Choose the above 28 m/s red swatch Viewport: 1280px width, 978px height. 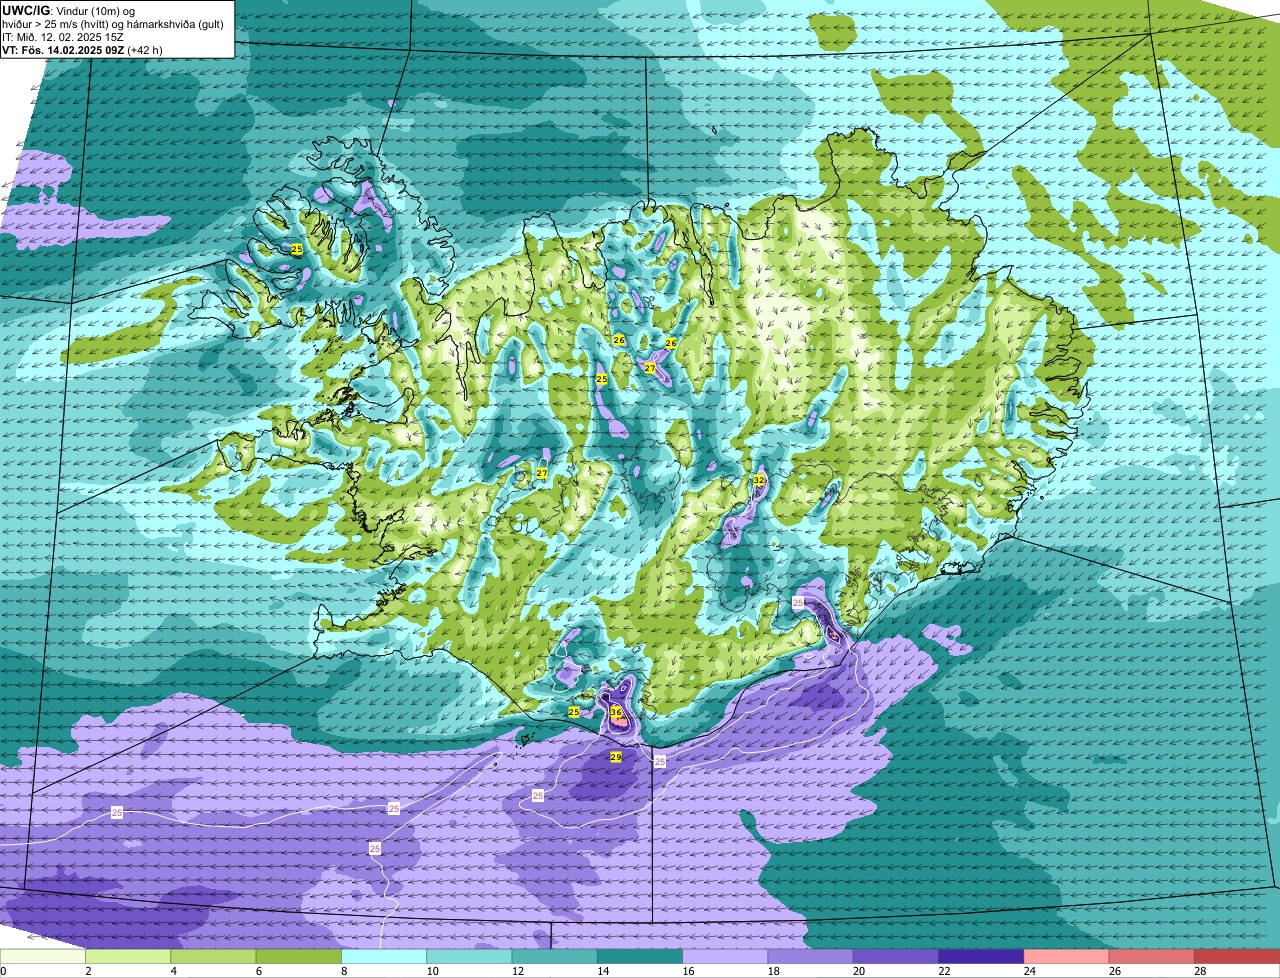(x=1237, y=957)
